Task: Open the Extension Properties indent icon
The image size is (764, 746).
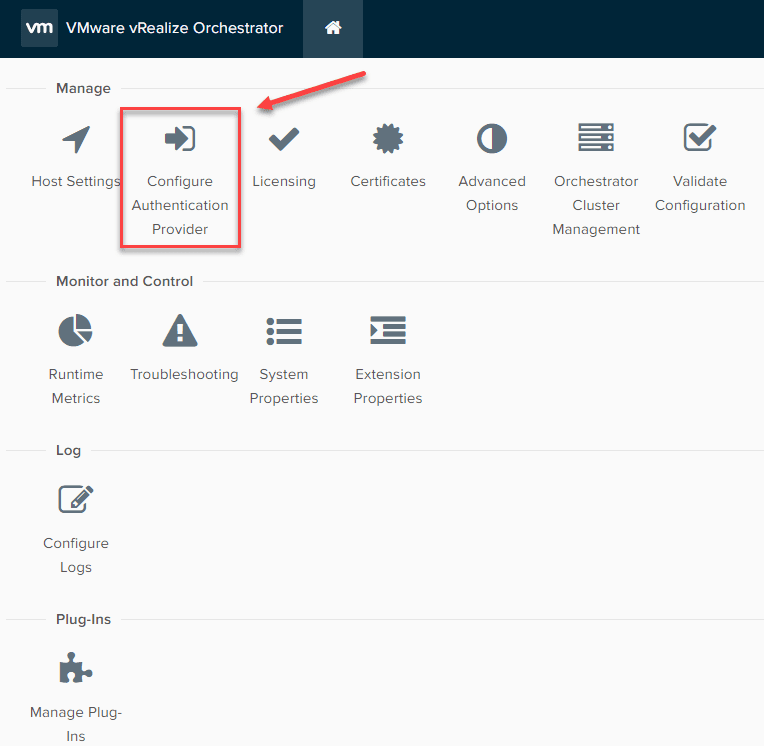Action: click(x=388, y=330)
